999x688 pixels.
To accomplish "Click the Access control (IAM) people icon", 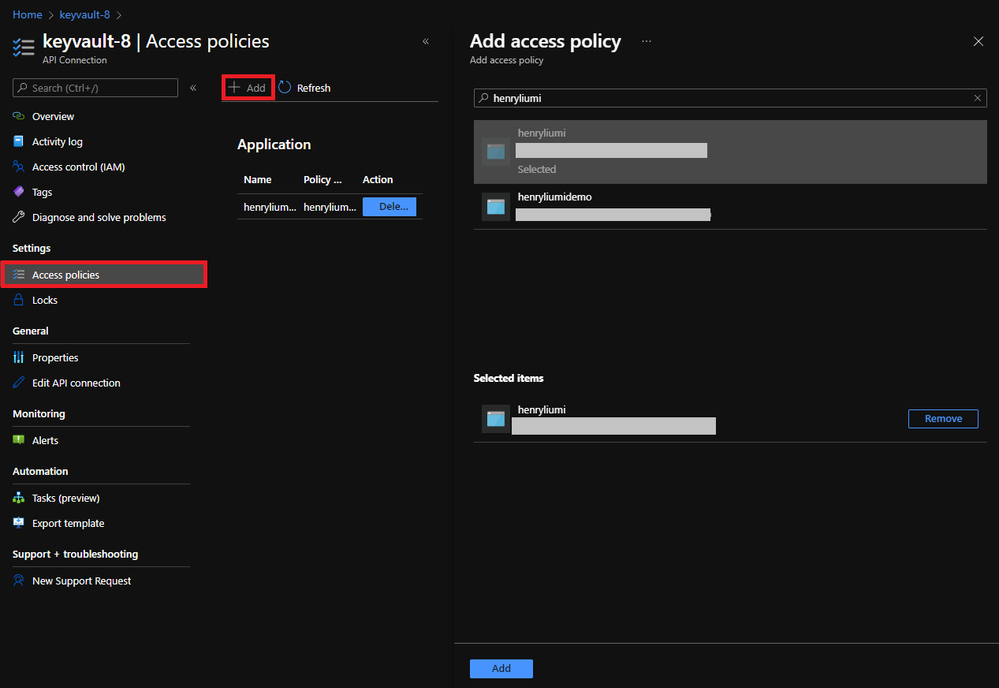I will (18, 167).
